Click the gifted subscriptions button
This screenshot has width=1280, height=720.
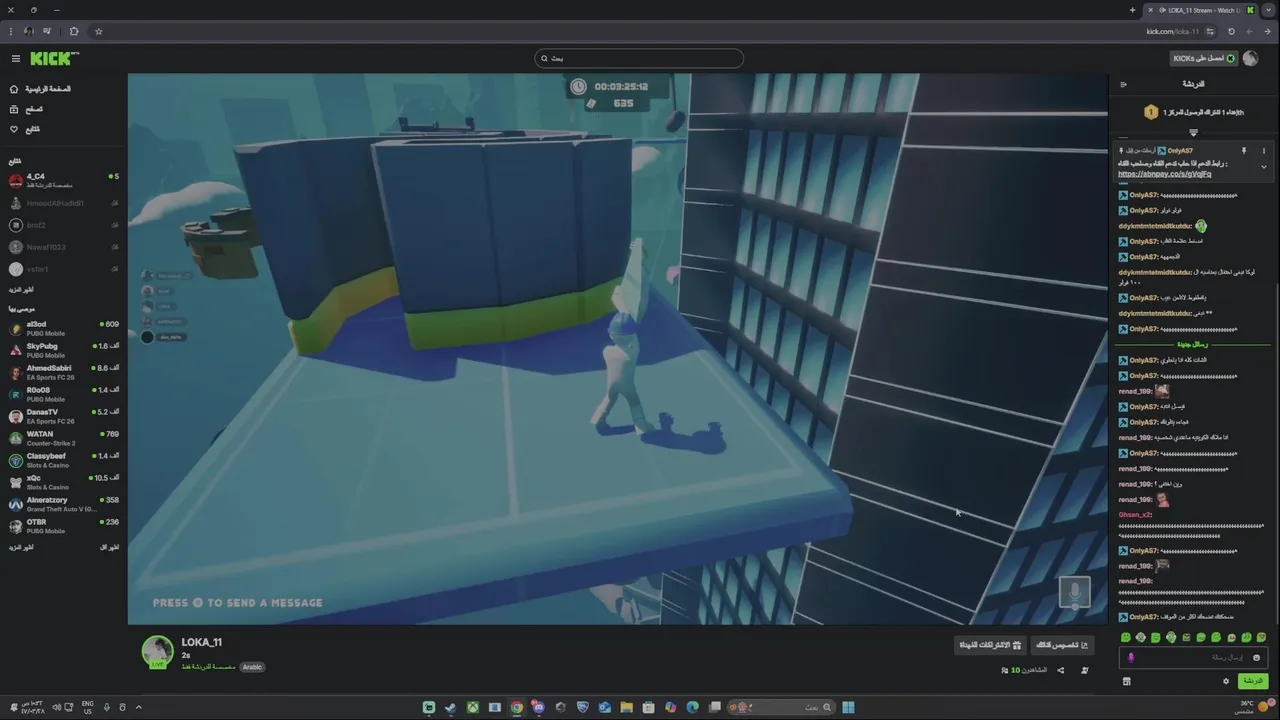(990, 645)
